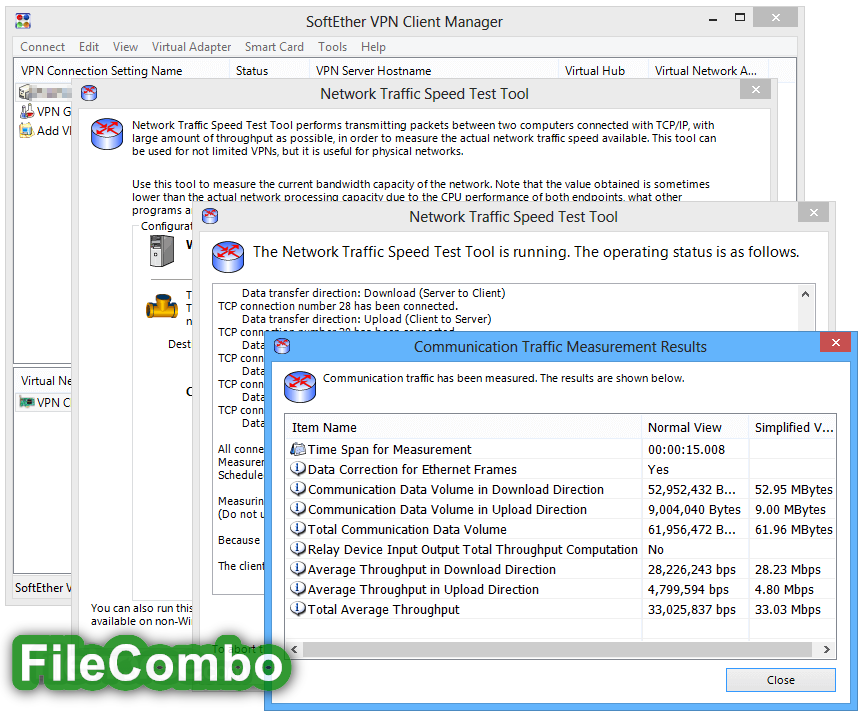The height and width of the screenshot is (715, 863).
Task: Click the TCP connection number 28 log line
Action: (338, 306)
